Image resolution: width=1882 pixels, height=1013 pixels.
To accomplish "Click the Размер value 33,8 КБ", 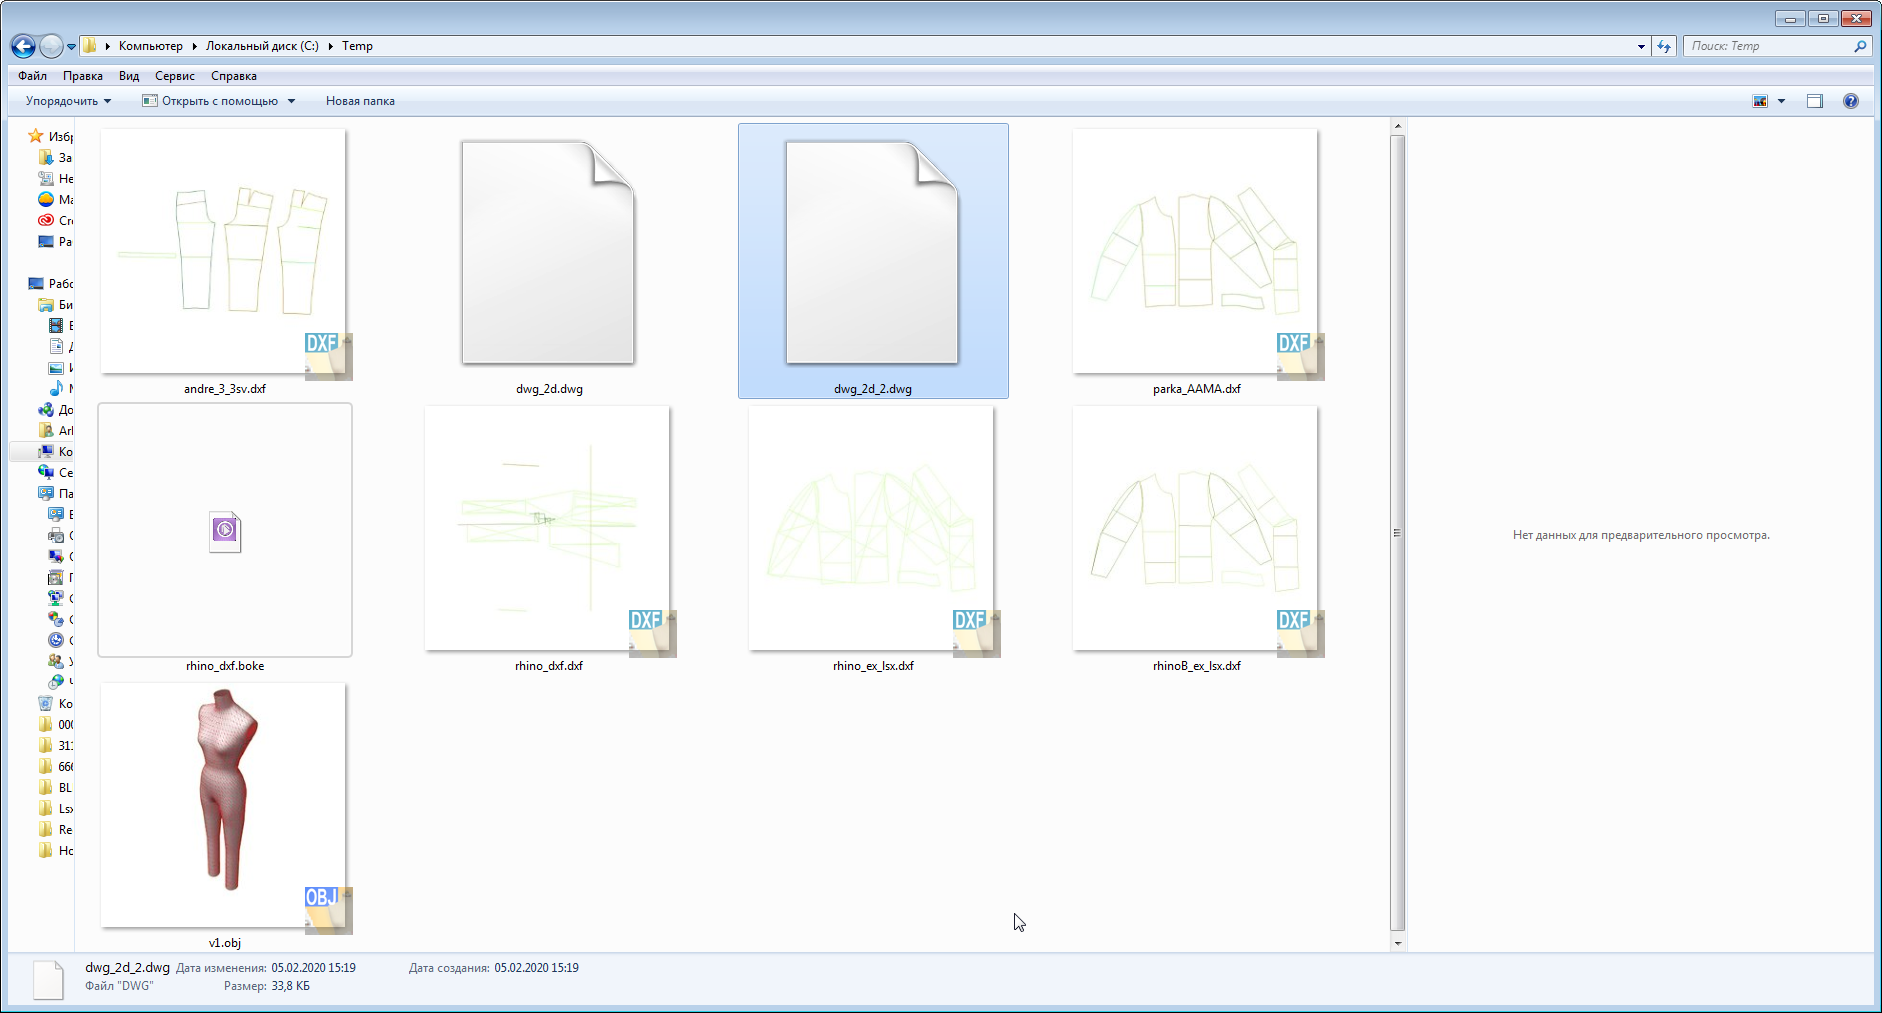I will [290, 986].
